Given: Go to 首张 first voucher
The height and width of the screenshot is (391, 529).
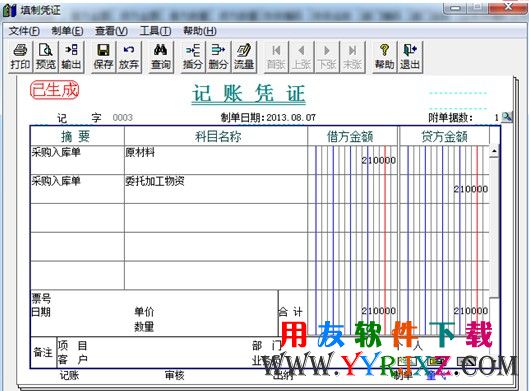Looking at the screenshot, I should coord(276,57).
